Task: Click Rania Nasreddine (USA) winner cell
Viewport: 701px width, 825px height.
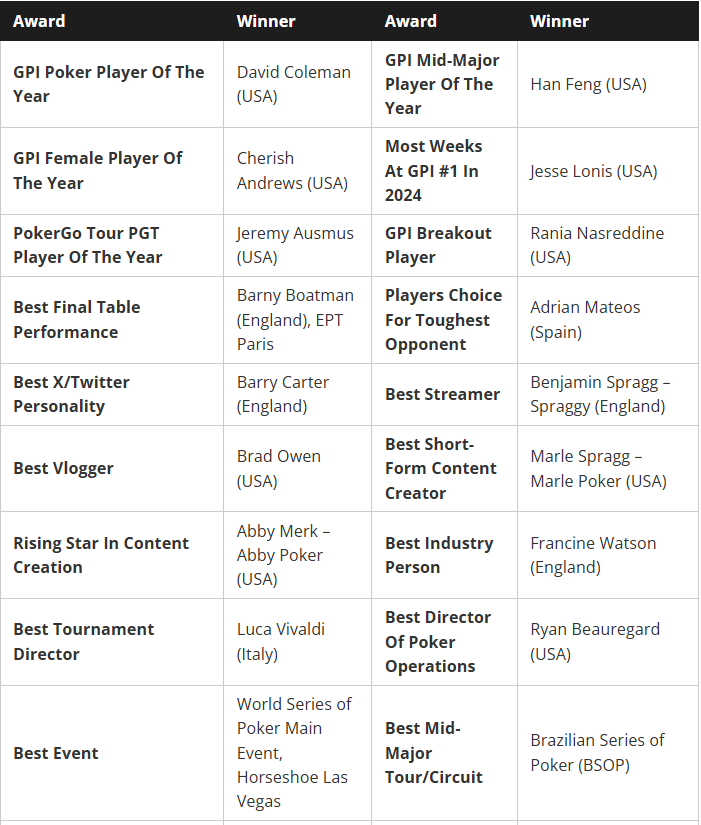Action: pos(597,245)
